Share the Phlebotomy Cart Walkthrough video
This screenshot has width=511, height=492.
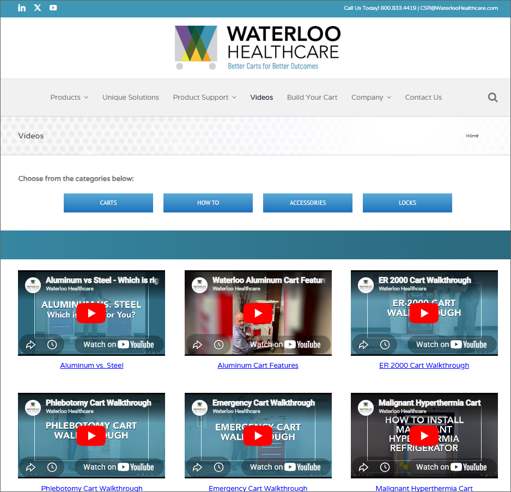[31, 467]
